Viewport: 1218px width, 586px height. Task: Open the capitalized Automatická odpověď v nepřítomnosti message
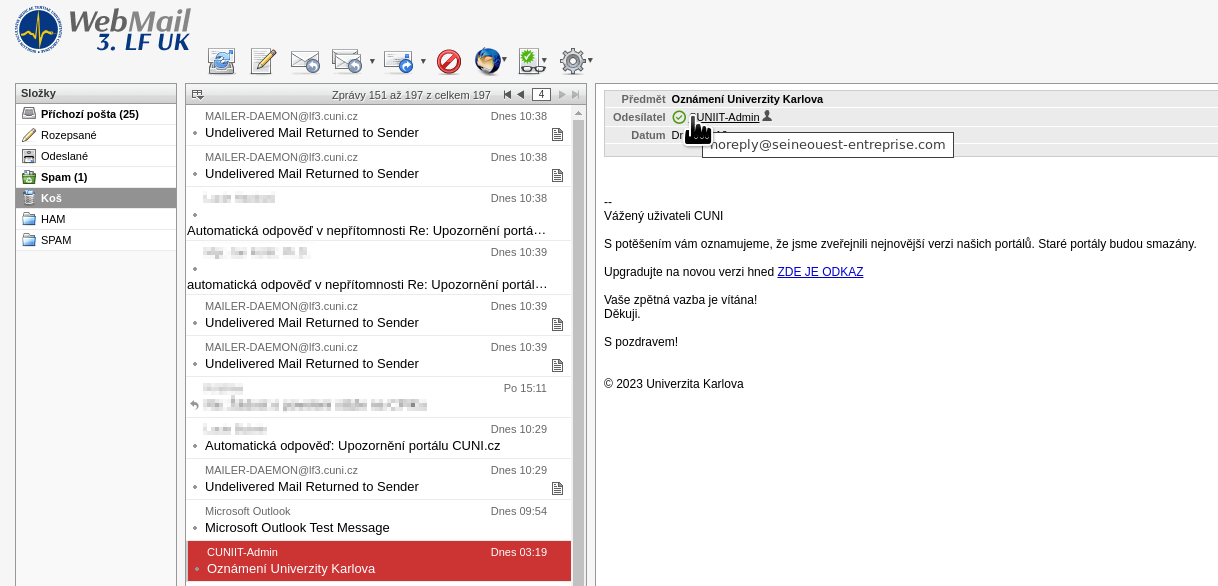[379, 214]
